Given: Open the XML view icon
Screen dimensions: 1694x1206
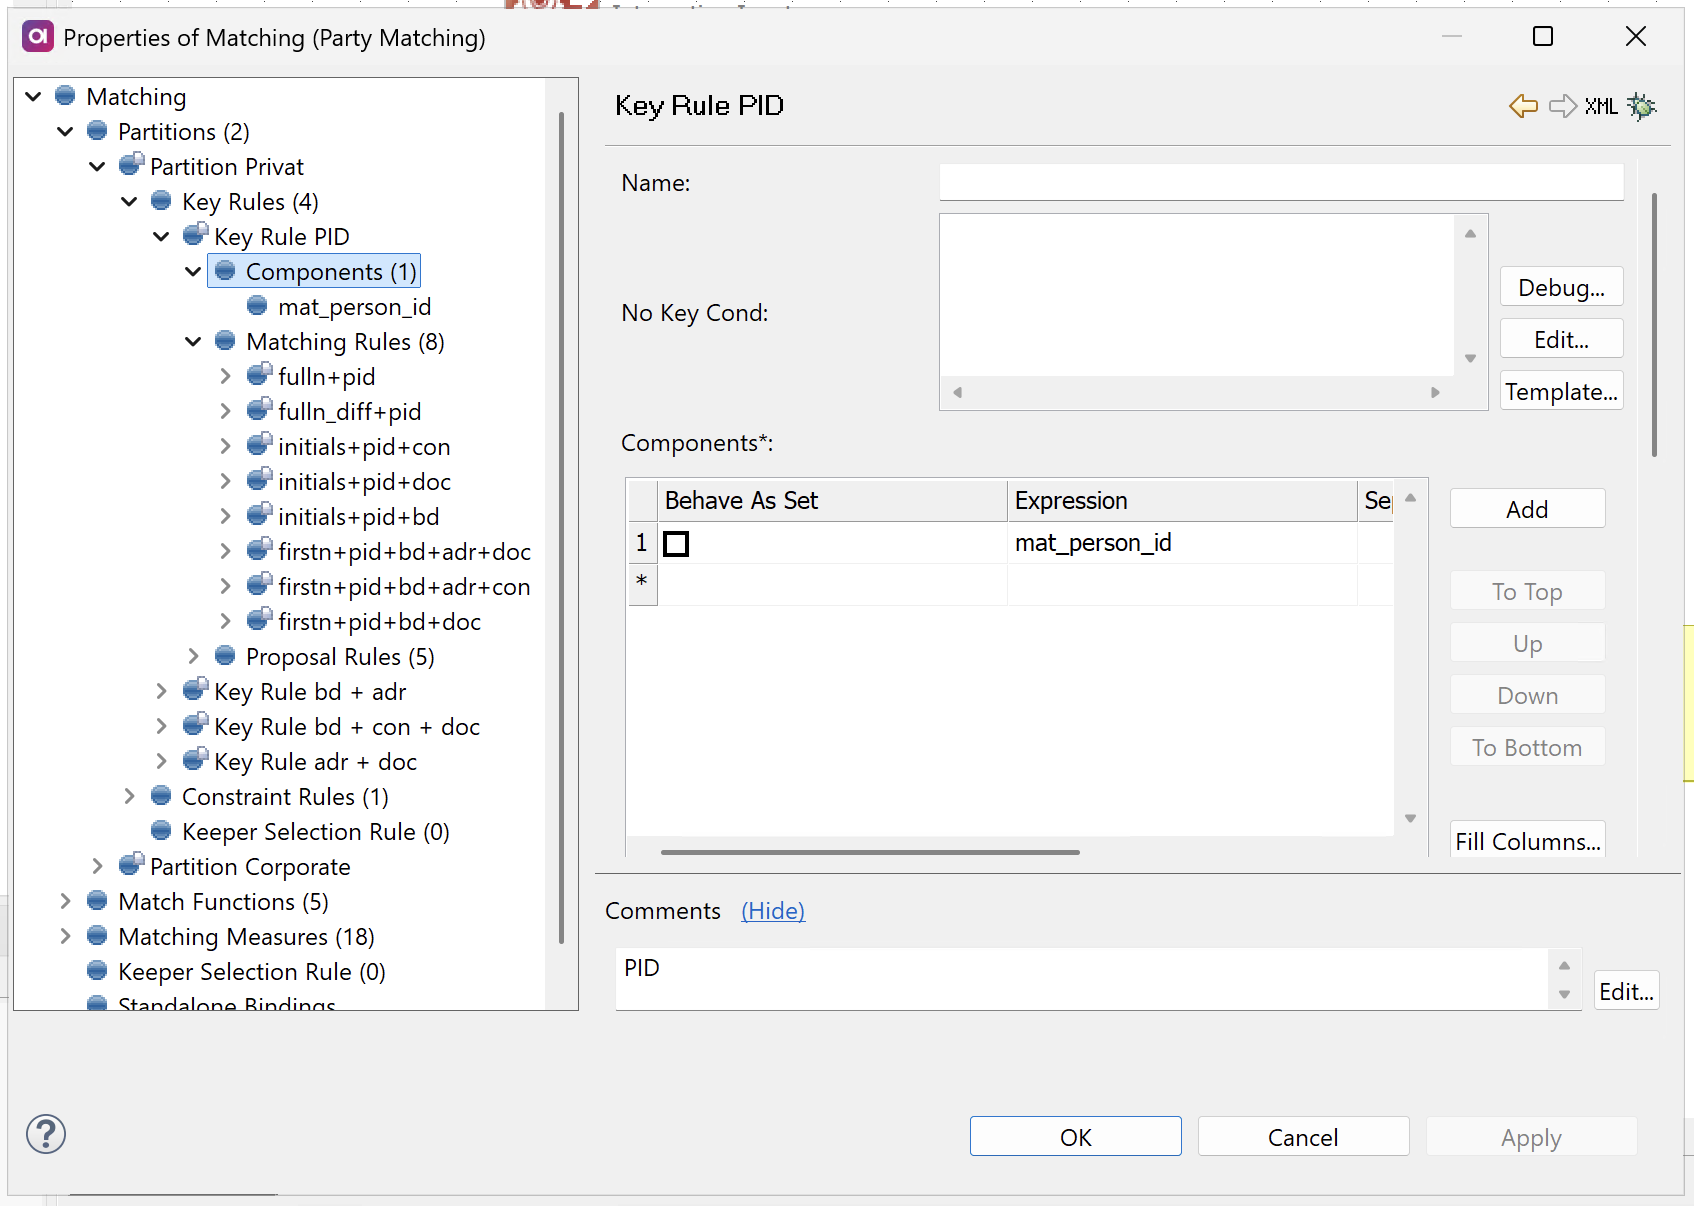Looking at the screenshot, I should tap(1600, 106).
